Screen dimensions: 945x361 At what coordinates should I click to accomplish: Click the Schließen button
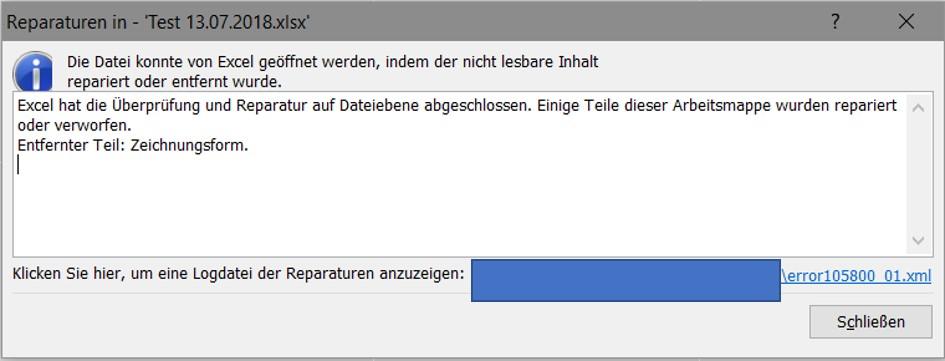point(870,321)
